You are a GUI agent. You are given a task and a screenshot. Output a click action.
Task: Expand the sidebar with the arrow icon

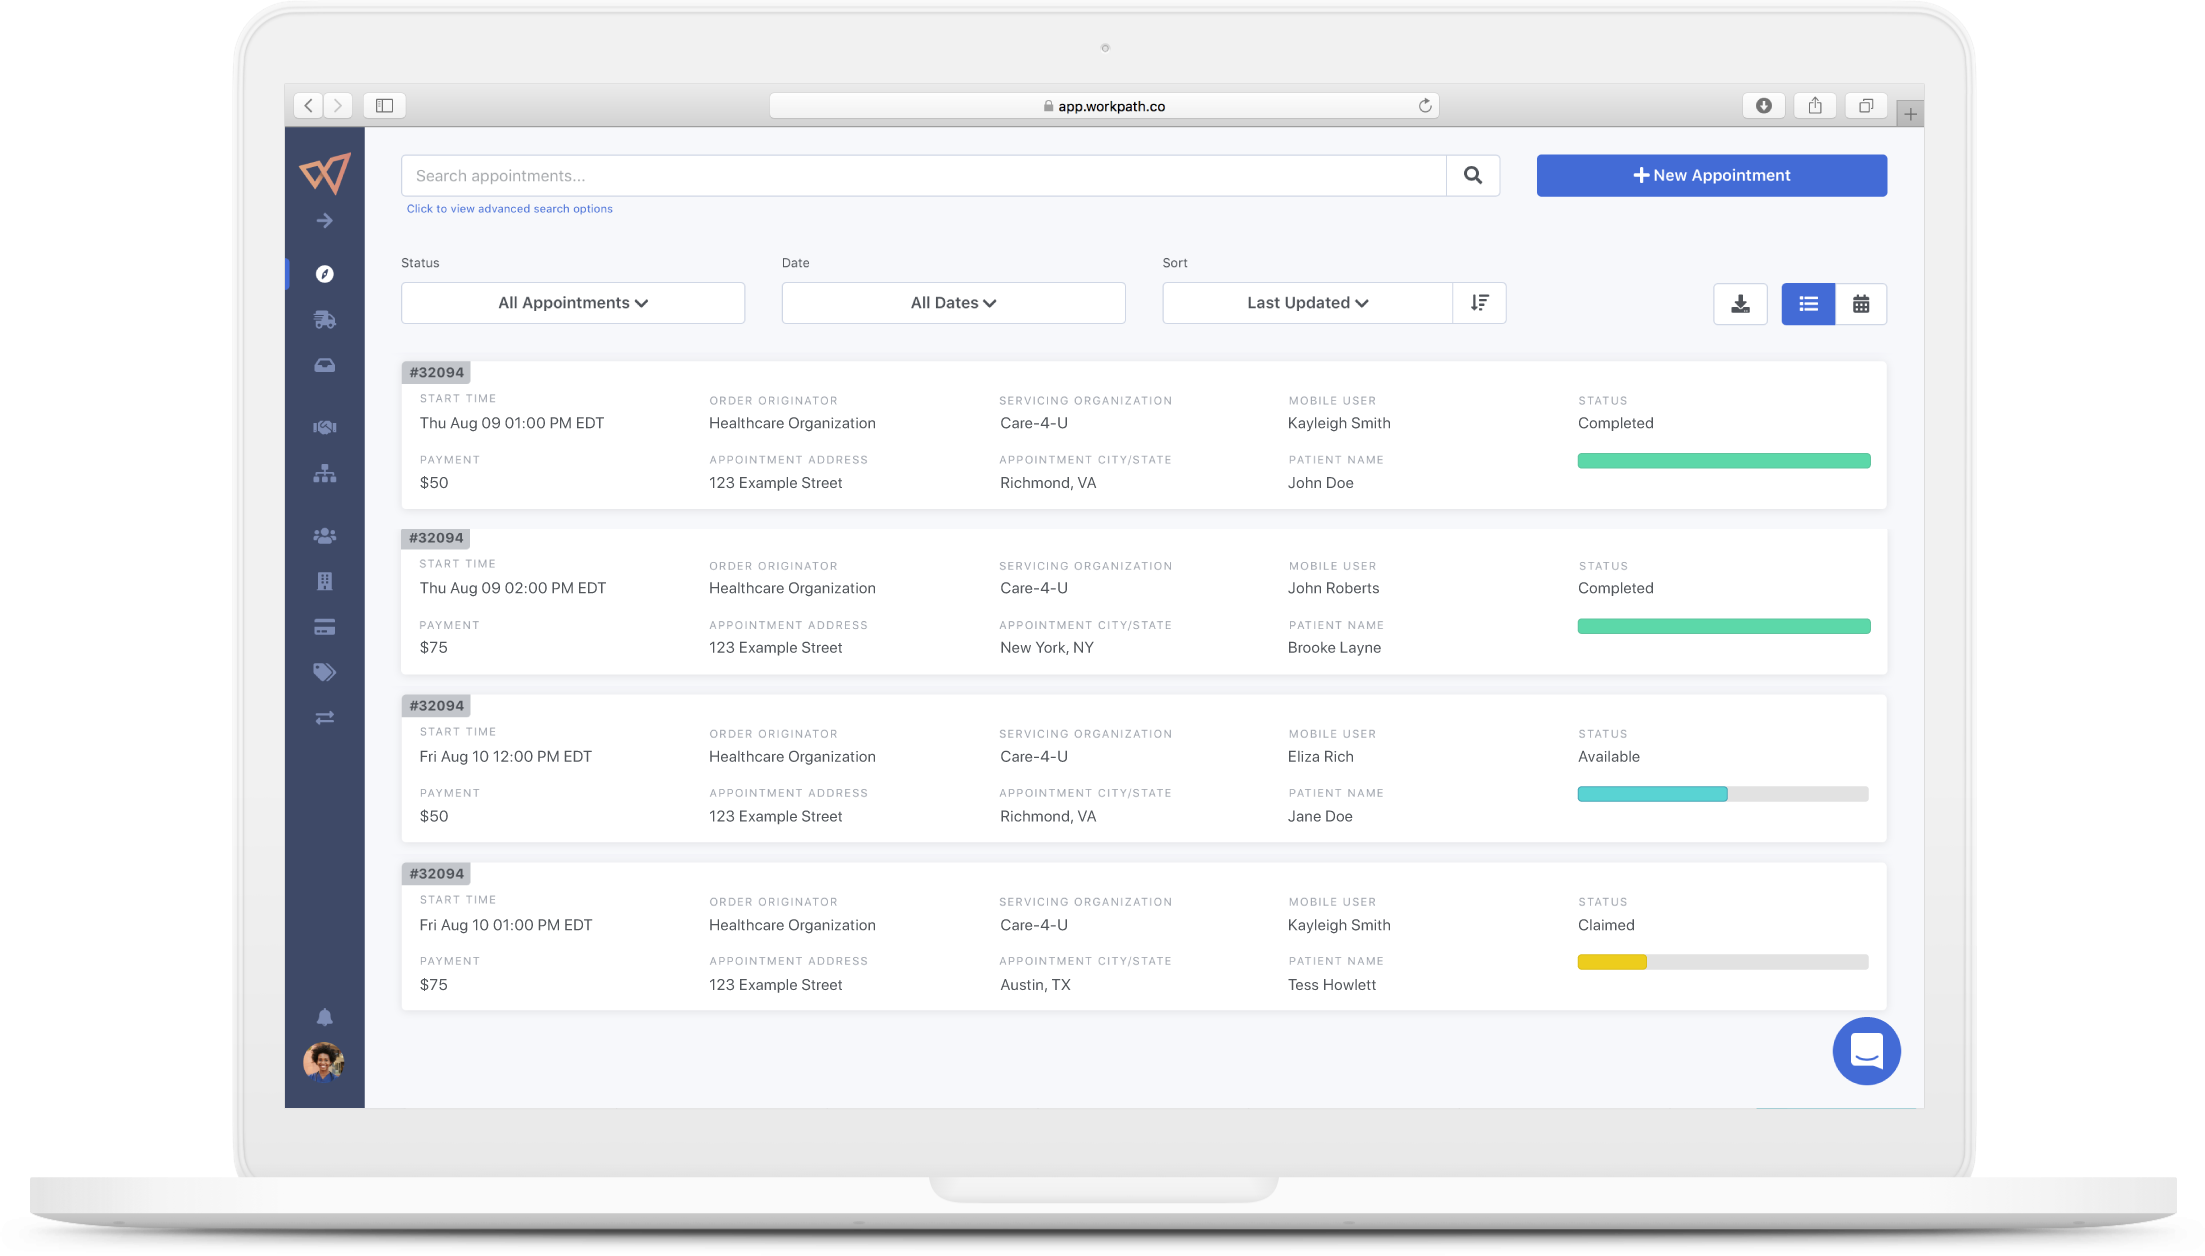pyautogui.click(x=324, y=221)
